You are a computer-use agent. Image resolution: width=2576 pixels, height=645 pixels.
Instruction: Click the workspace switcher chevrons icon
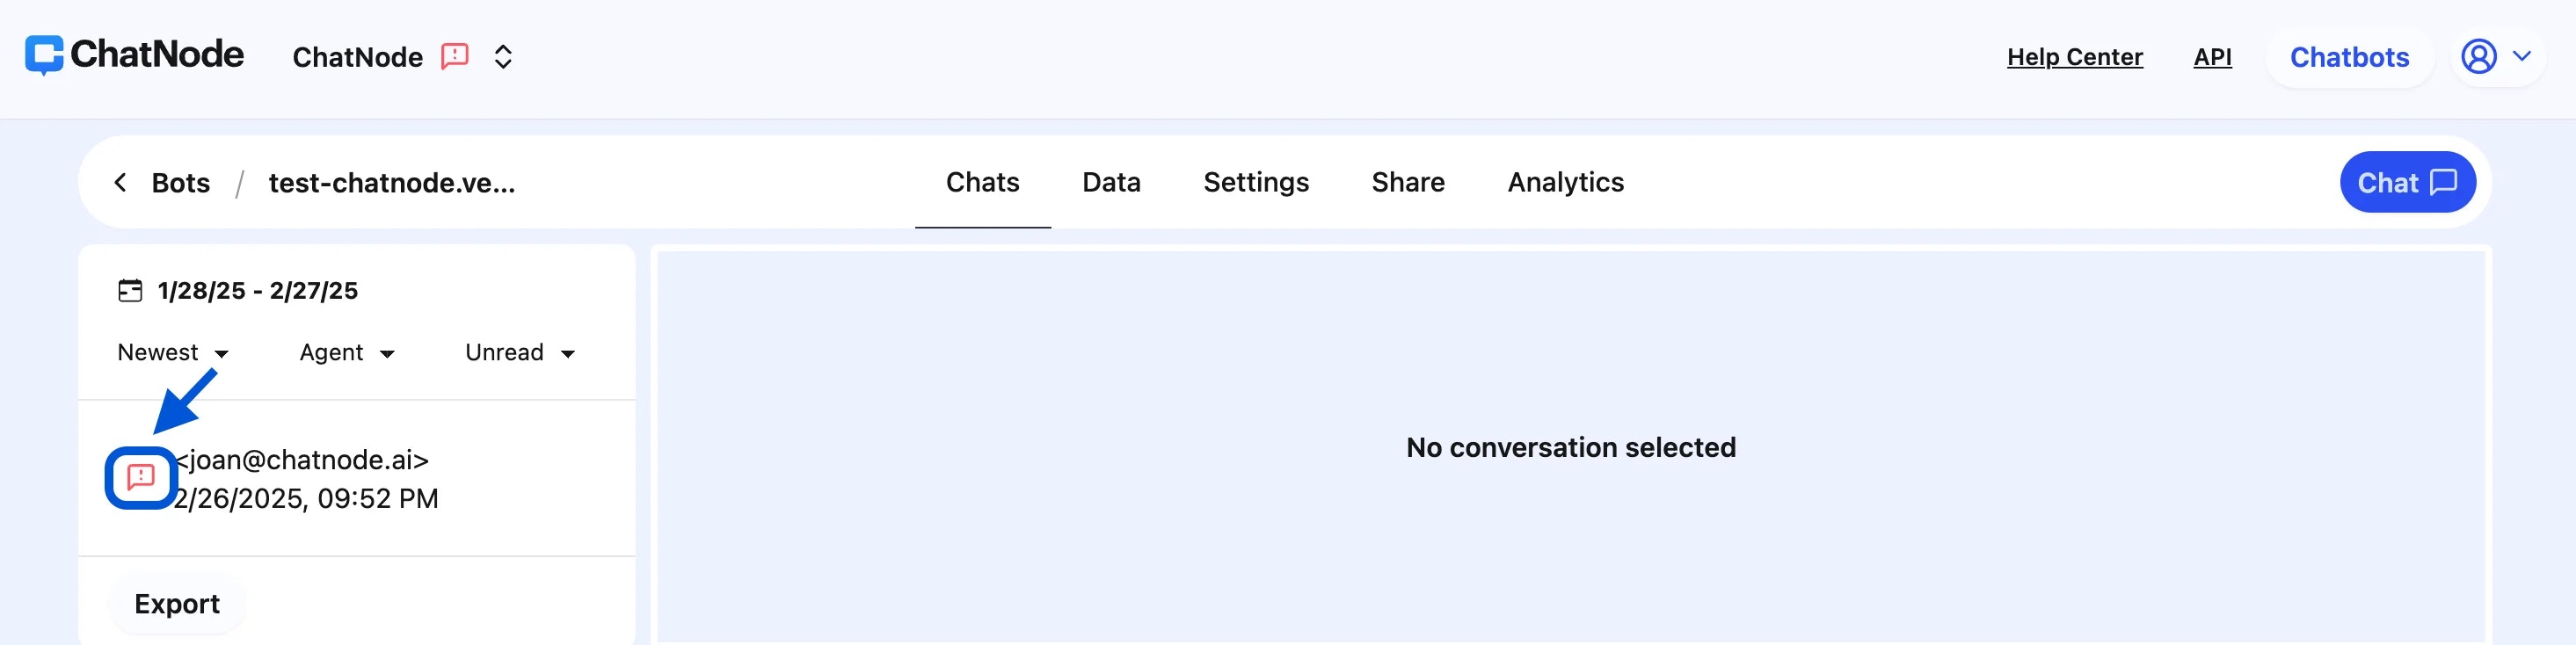click(x=503, y=57)
